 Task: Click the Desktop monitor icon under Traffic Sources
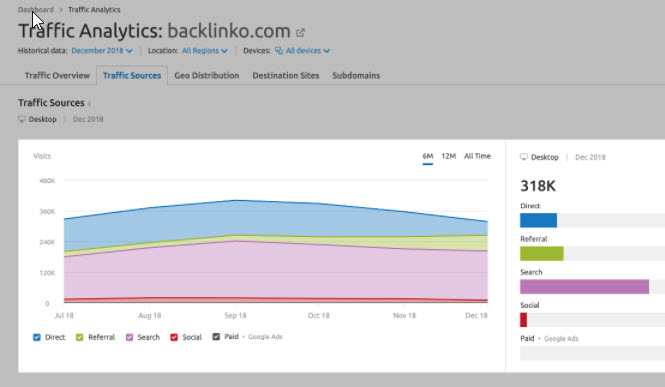[22, 119]
